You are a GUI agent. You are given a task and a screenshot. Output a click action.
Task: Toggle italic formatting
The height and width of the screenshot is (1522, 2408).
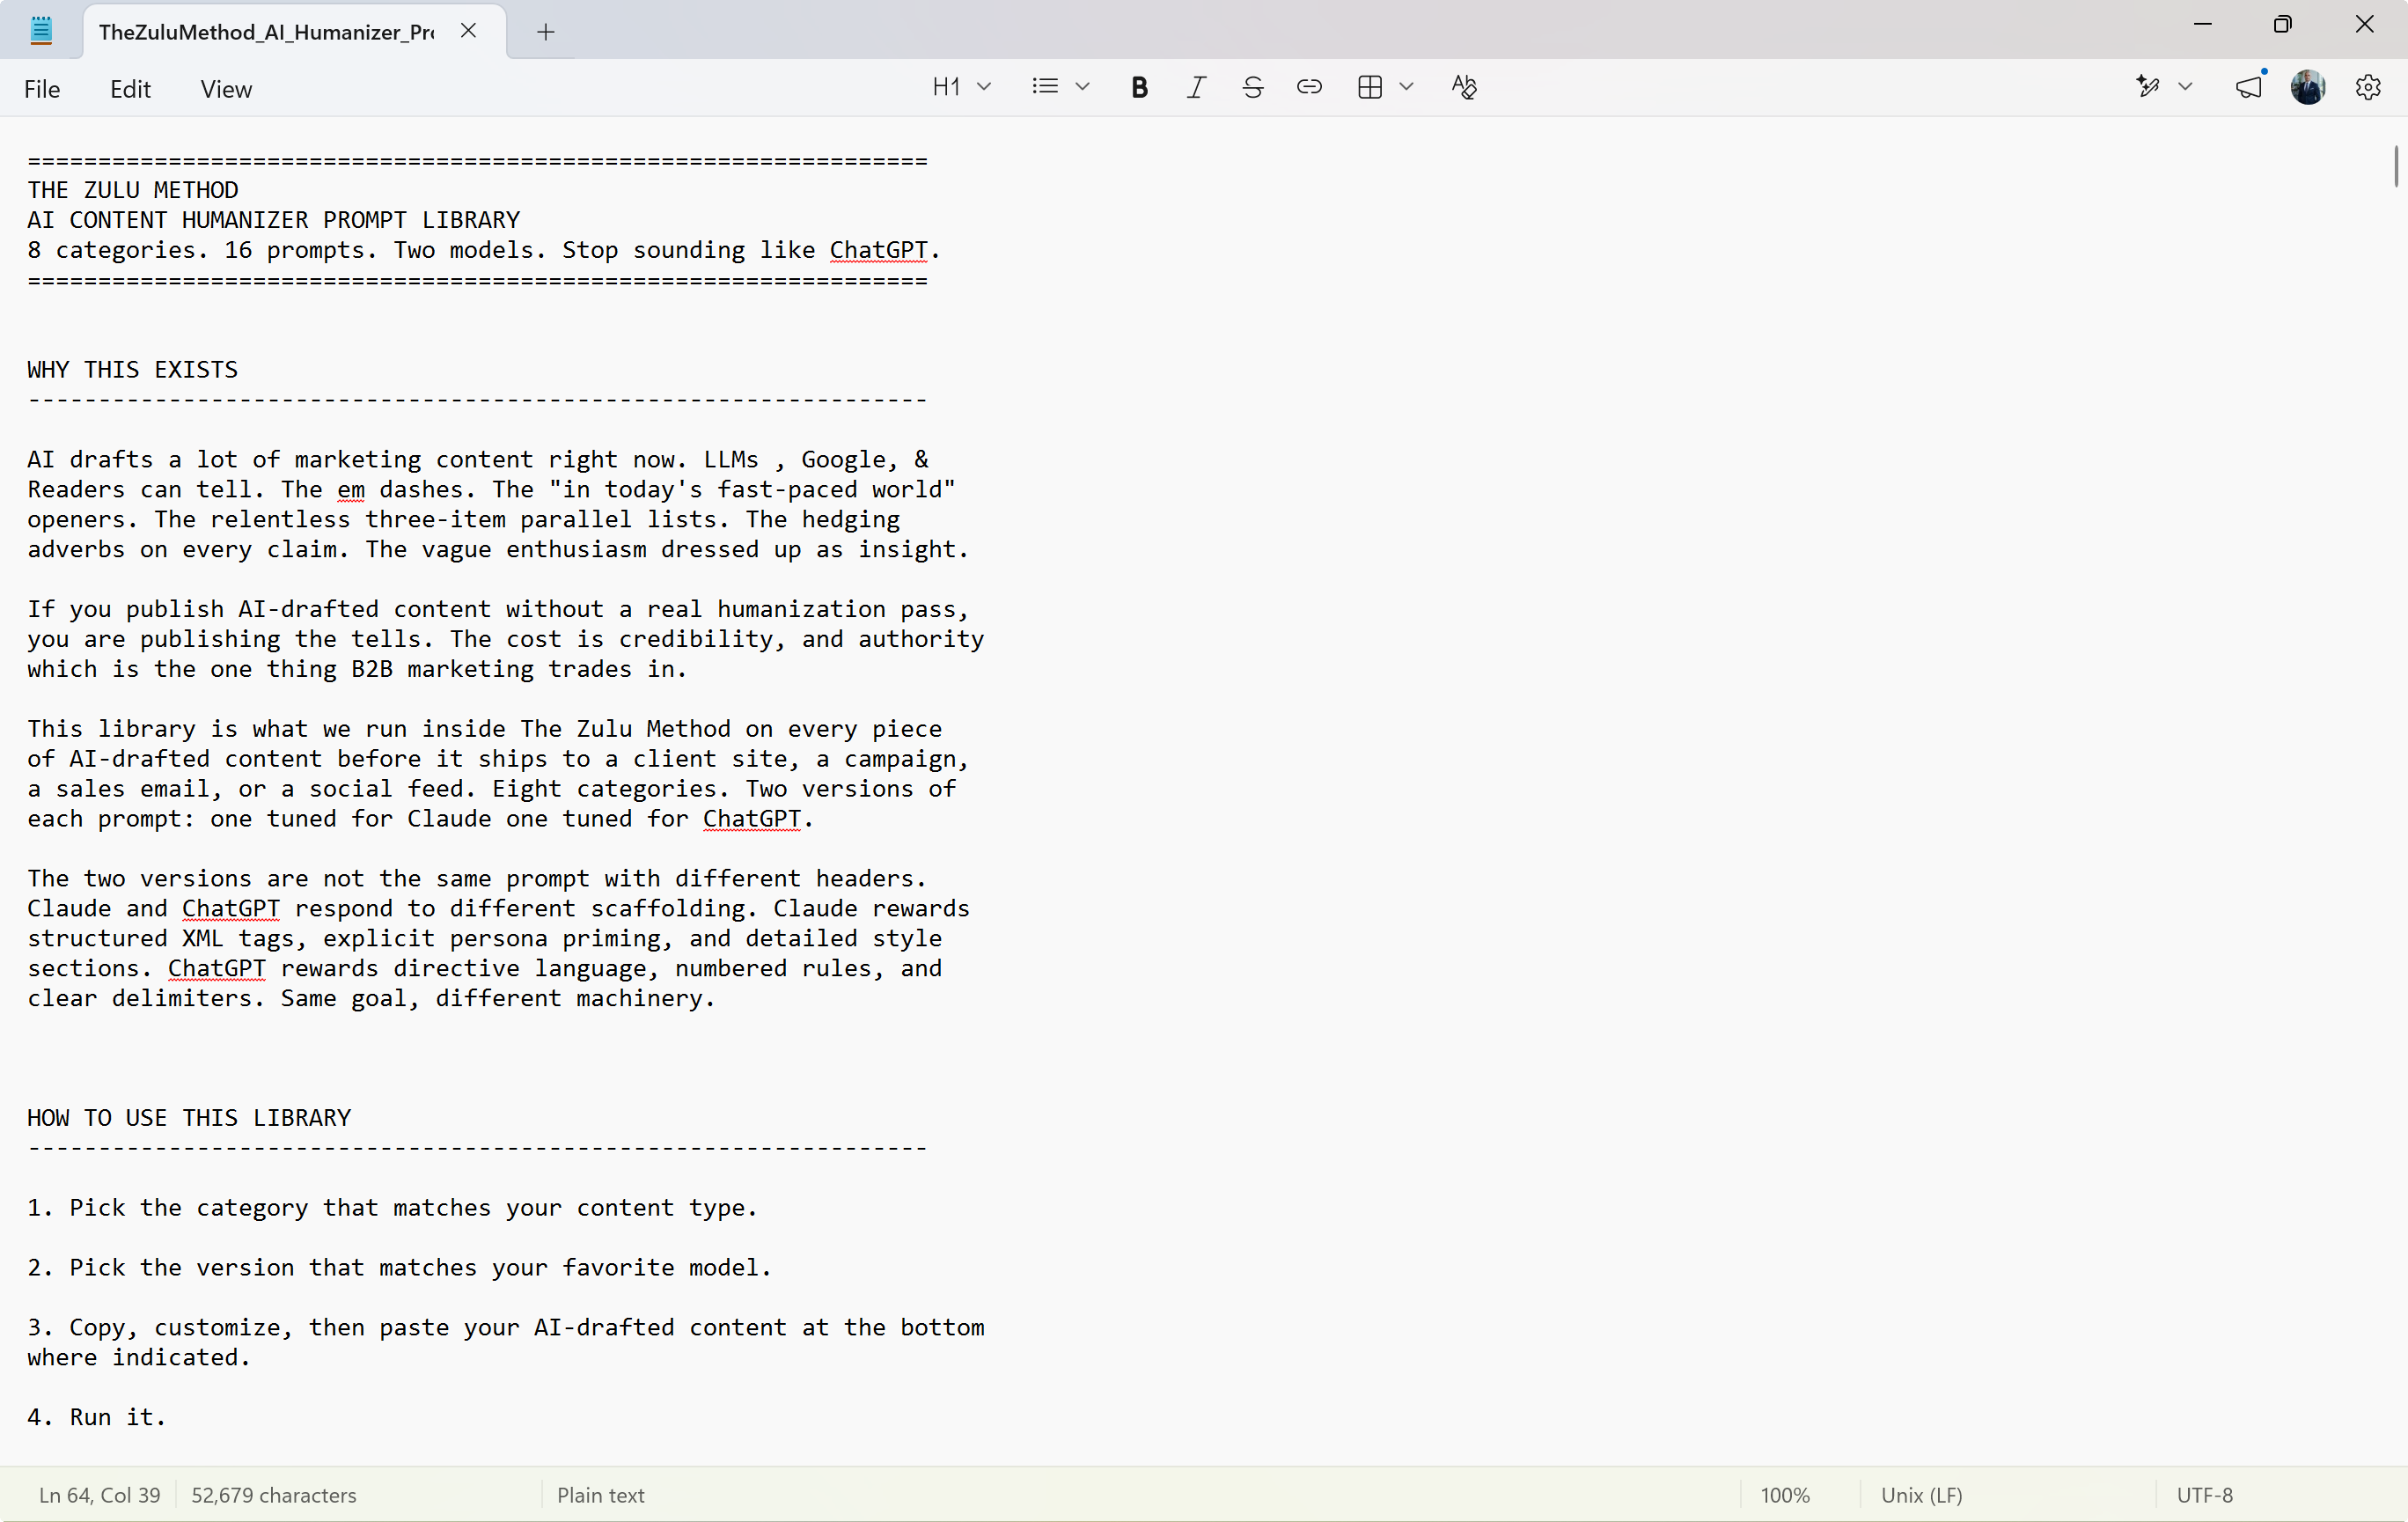(1196, 87)
